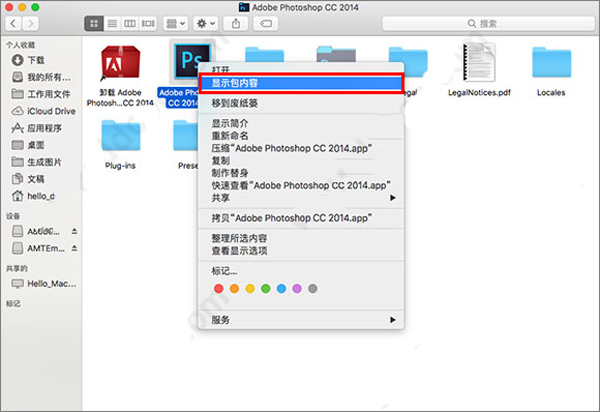600x412 pixels.
Task: Choose 查看显示选项 (Show View Options)
Action: 300,251
